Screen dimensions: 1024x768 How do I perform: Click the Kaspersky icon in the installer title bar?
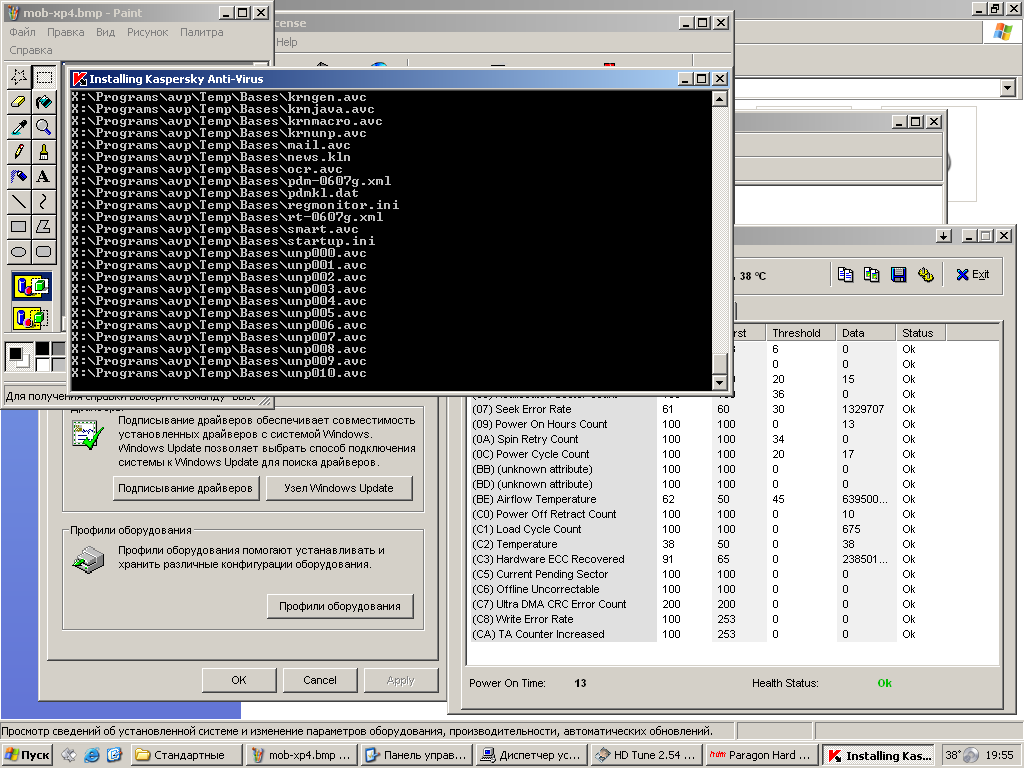[80, 79]
